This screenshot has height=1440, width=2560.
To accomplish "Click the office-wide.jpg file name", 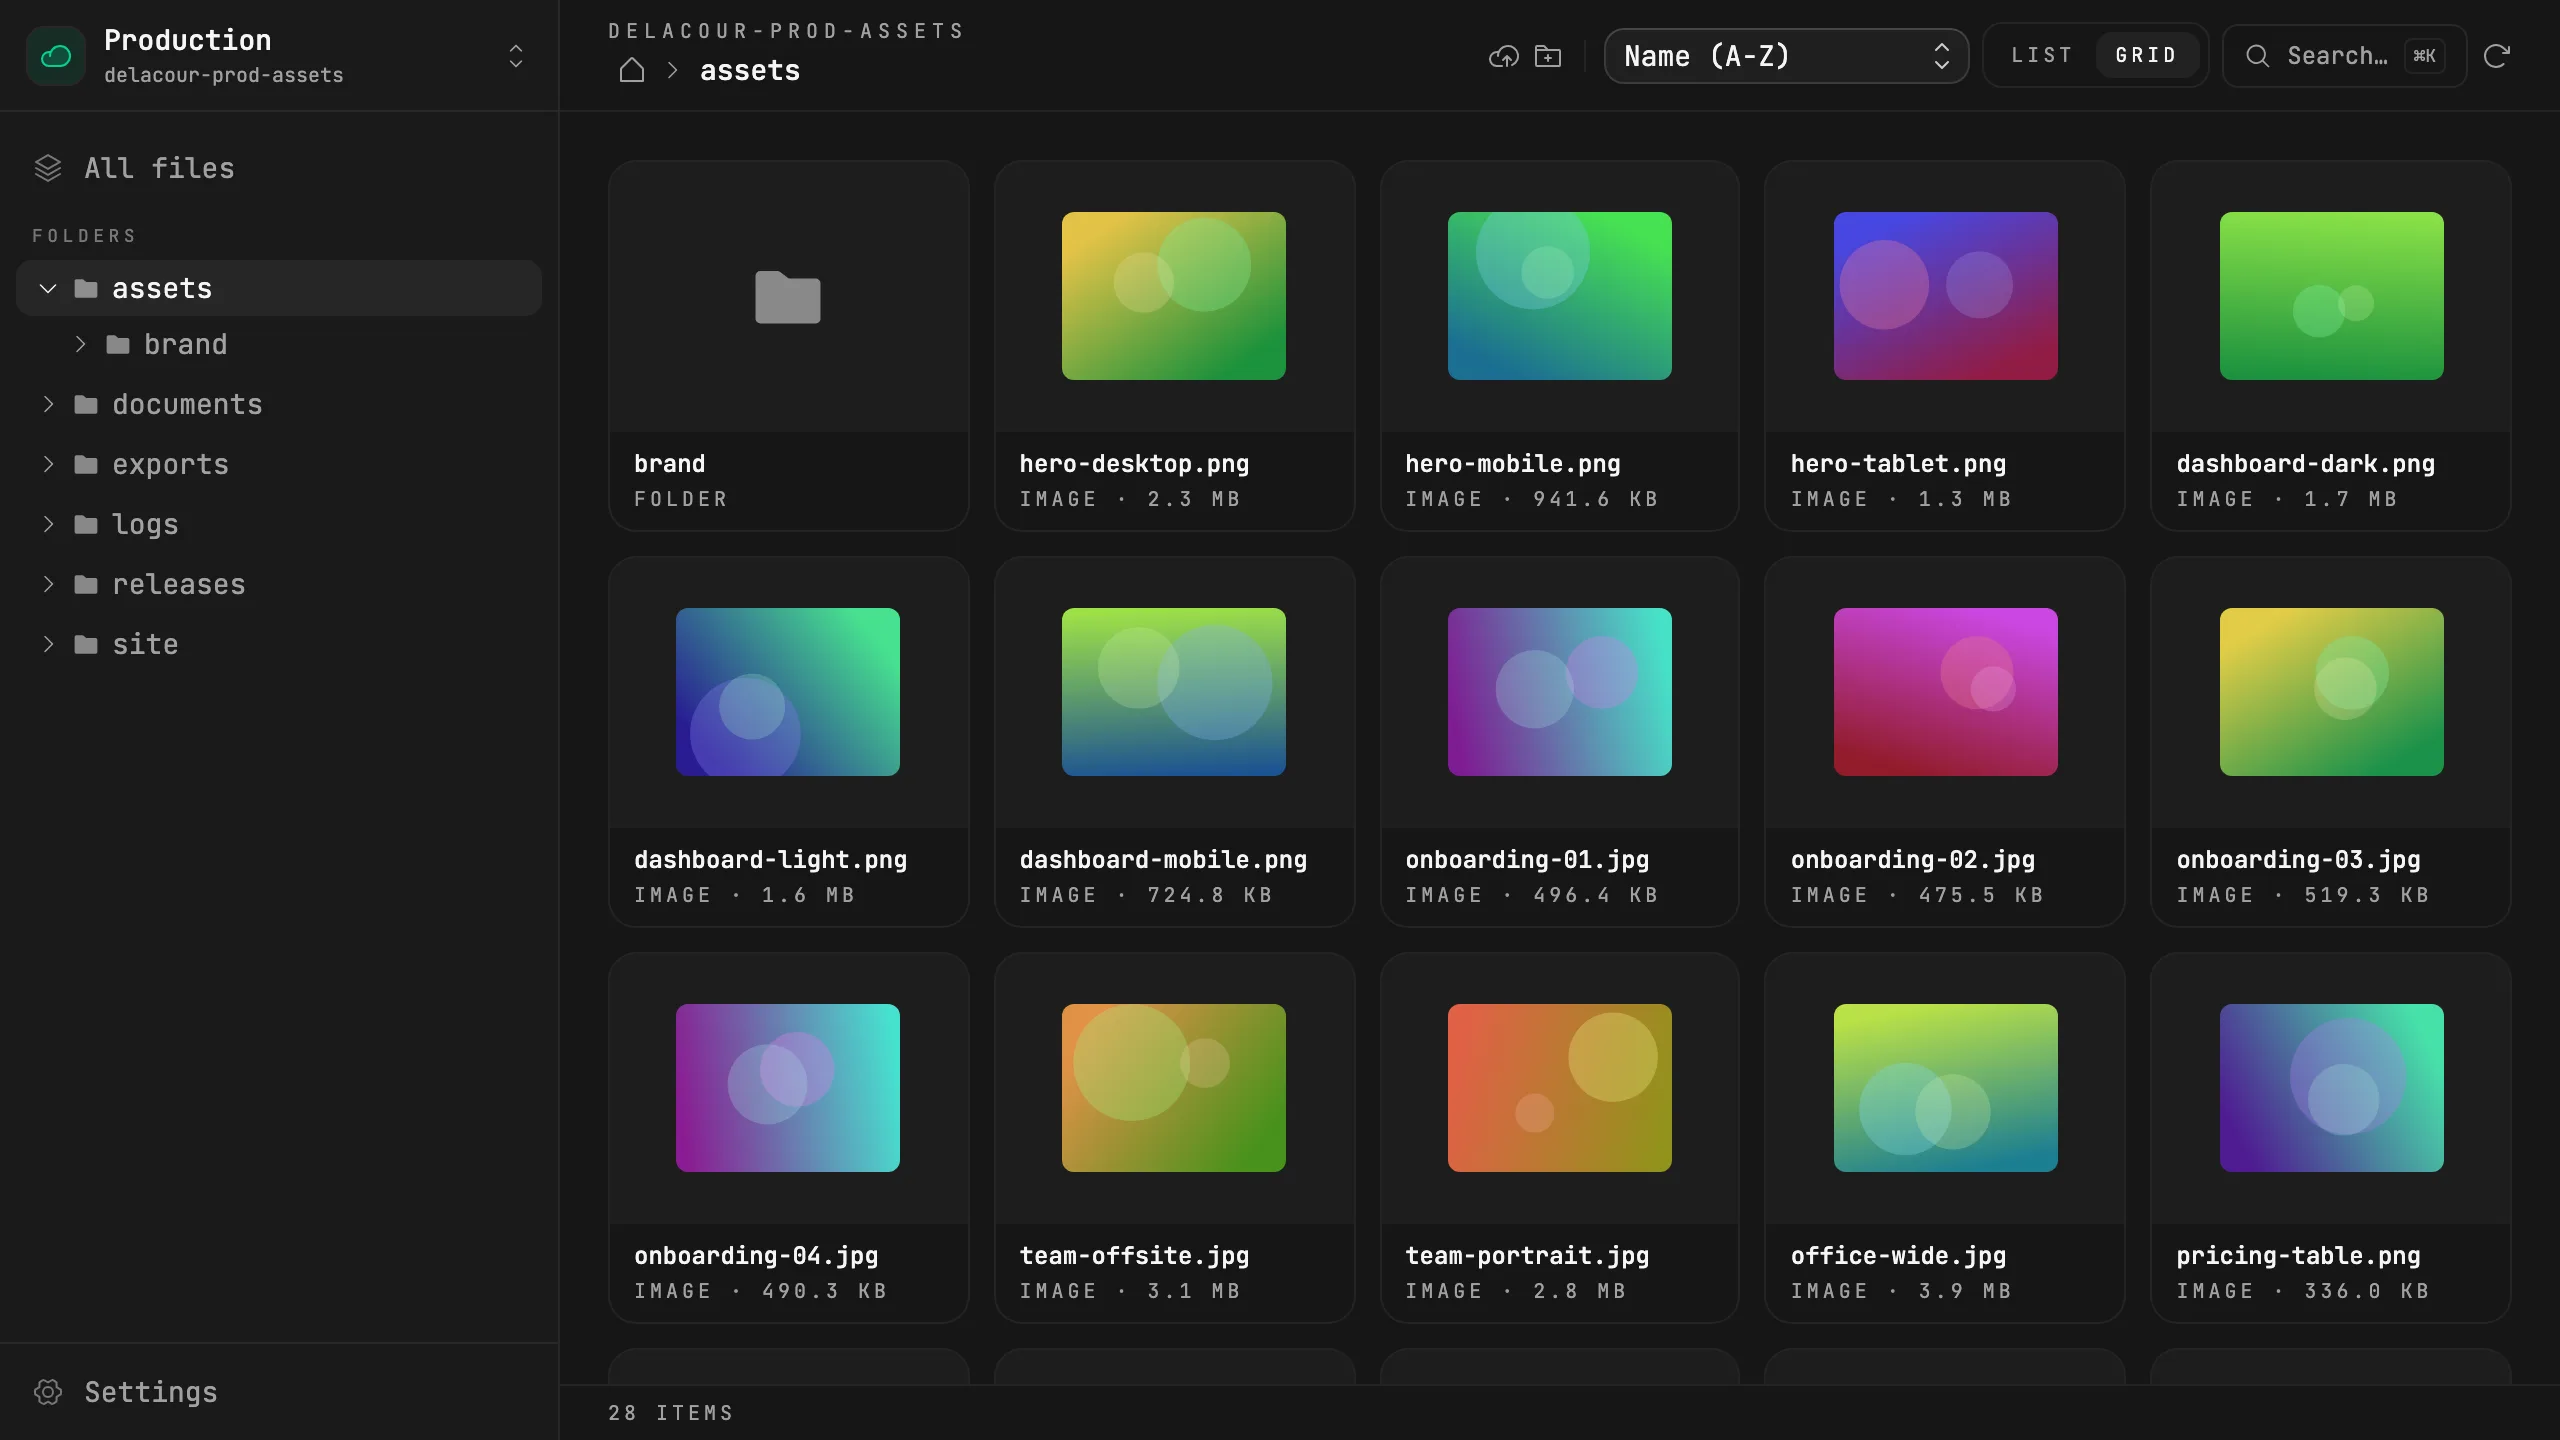I will pos(1898,1256).
